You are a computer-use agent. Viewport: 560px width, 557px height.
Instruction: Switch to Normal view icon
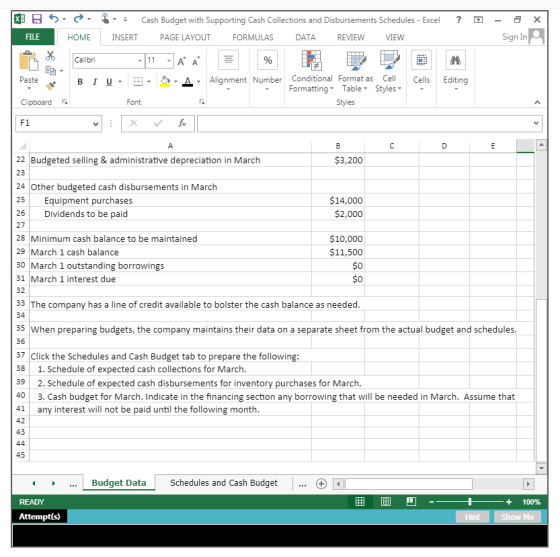tap(360, 502)
